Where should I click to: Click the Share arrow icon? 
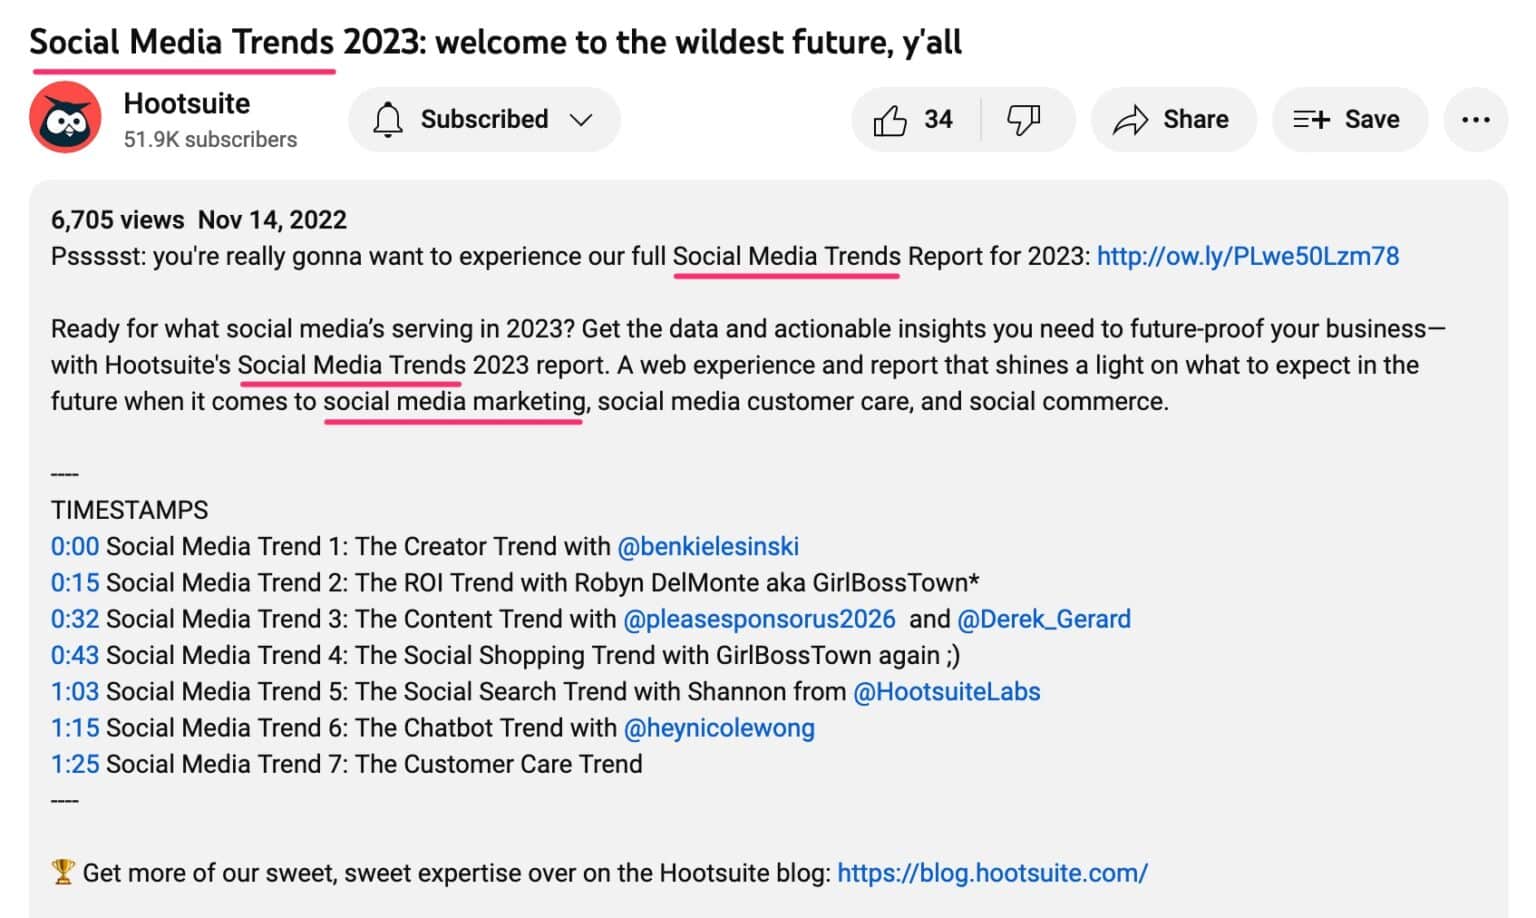coord(1133,119)
